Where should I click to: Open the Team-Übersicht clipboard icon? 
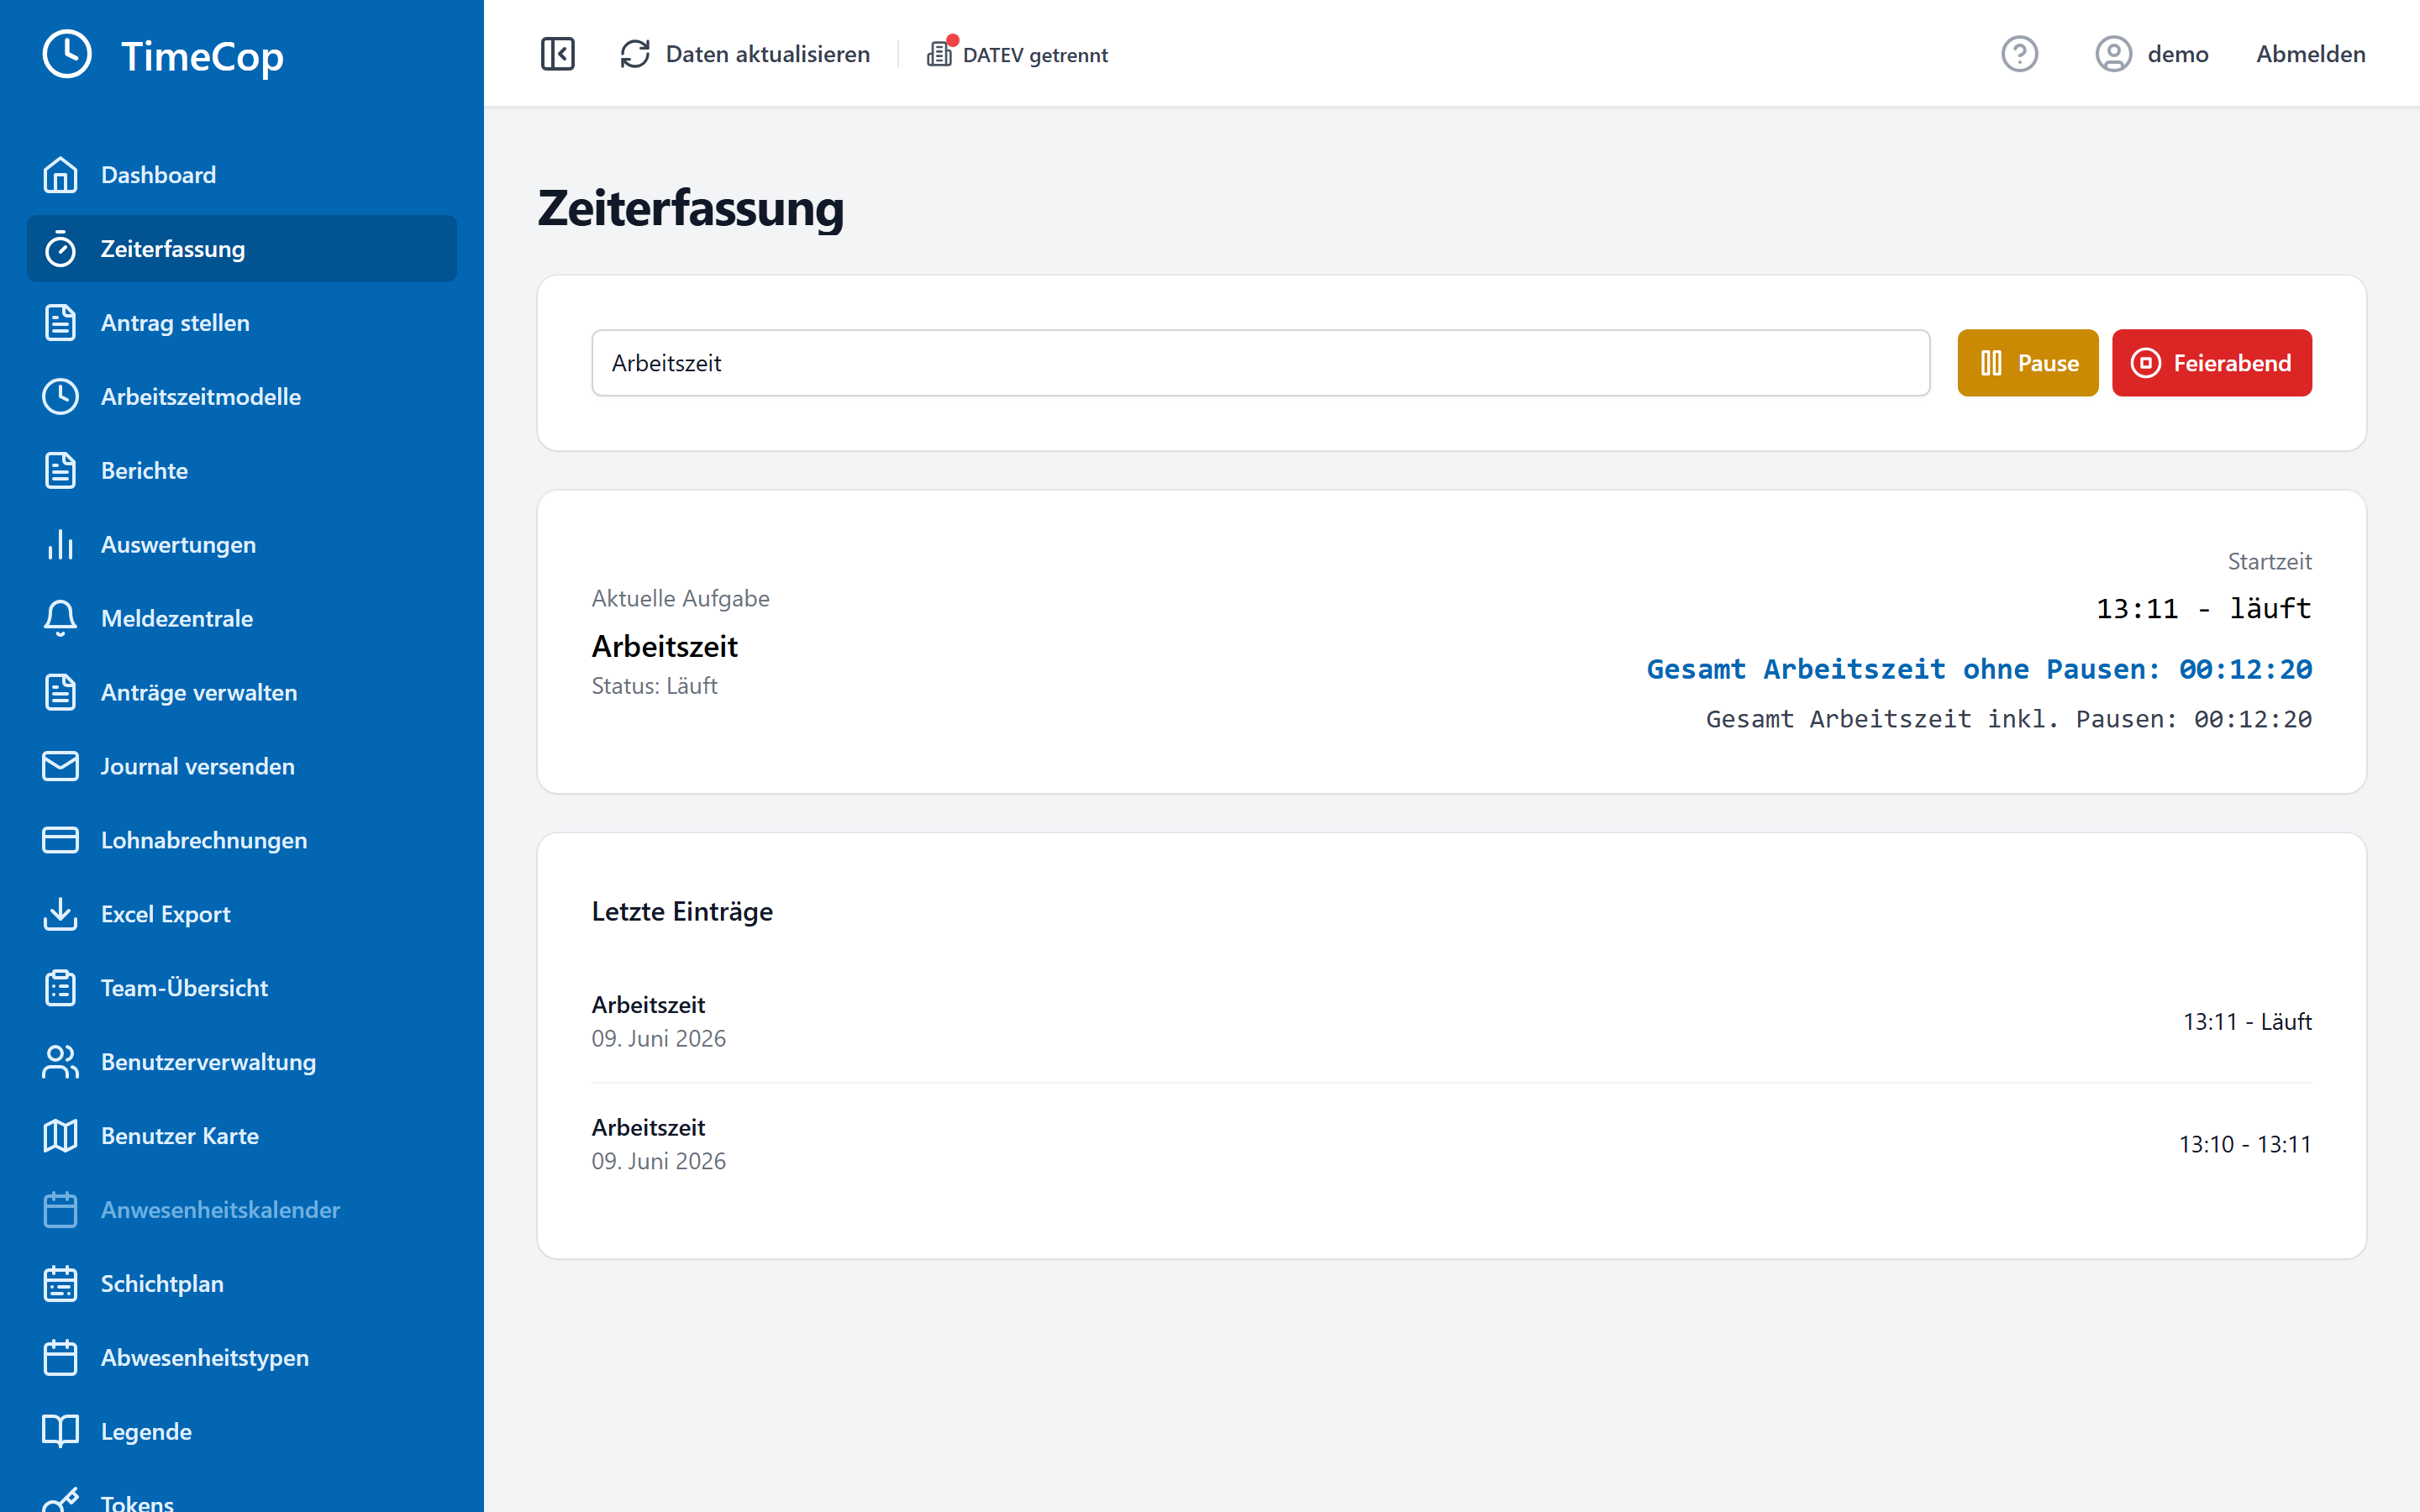coord(60,989)
